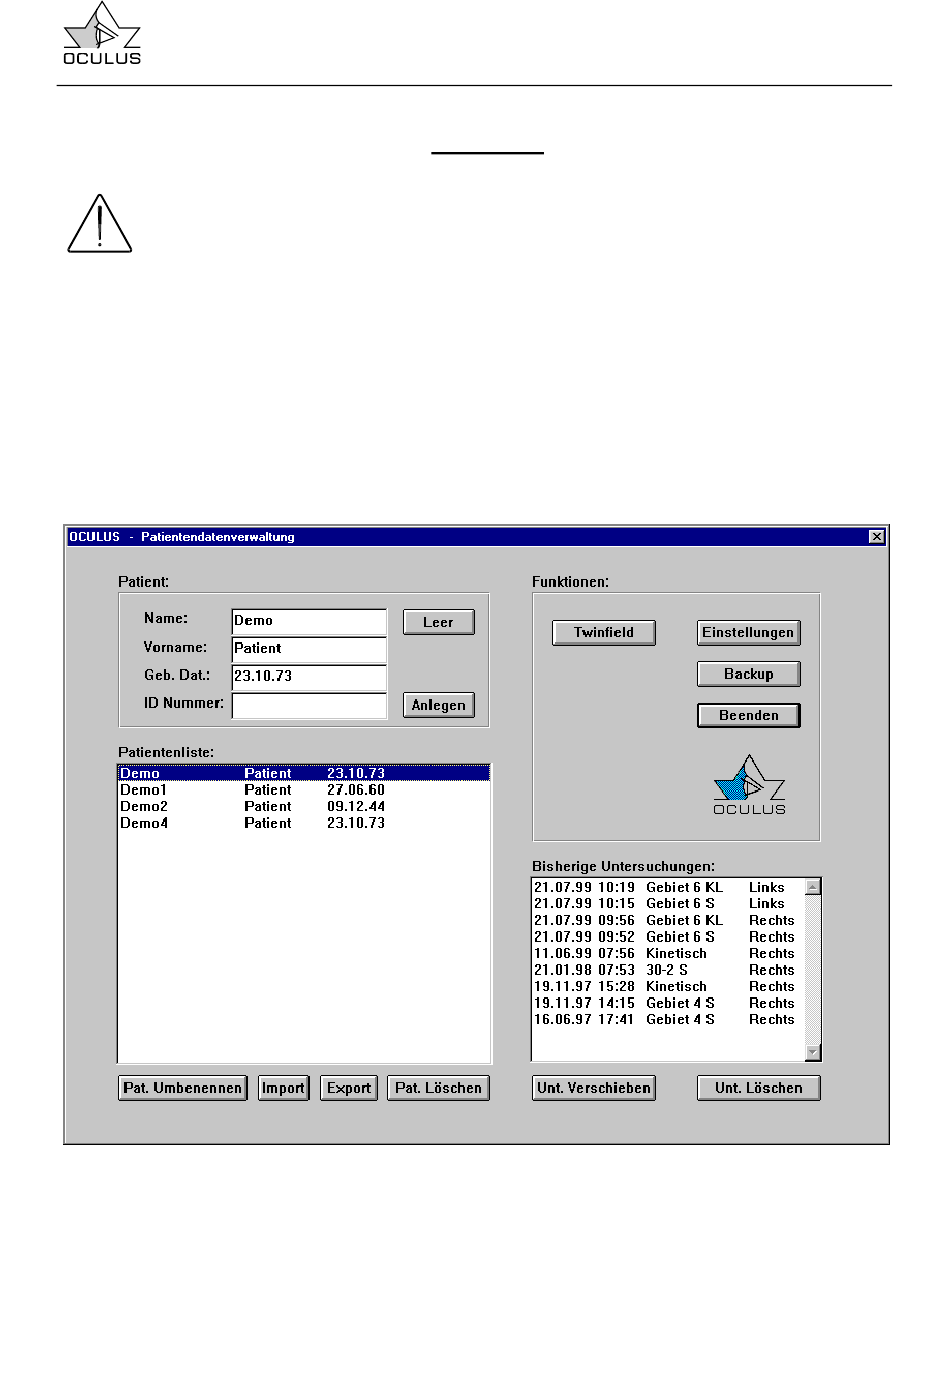The image size is (950, 1398).
Task: Launch the Twinfield function
Action: click(x=604, y=633)
